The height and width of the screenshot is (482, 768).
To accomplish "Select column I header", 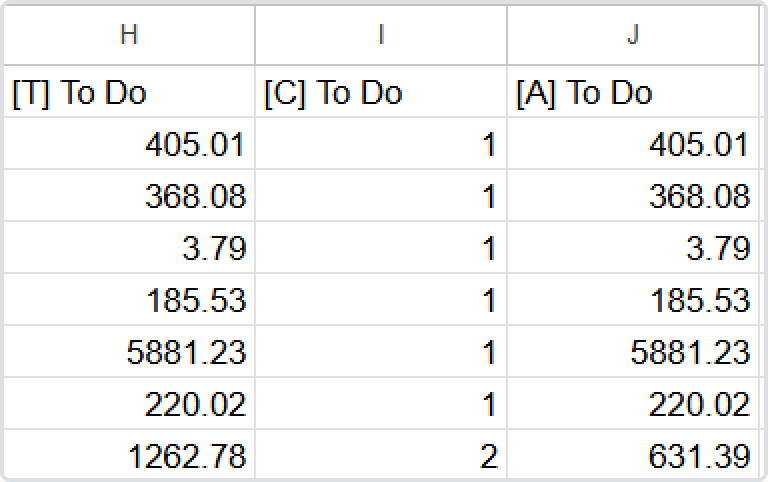I will point(381,35).
